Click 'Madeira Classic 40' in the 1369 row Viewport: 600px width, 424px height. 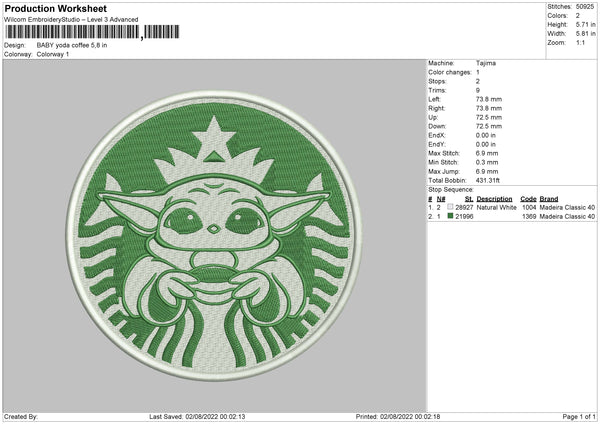[x=567, y=217]
